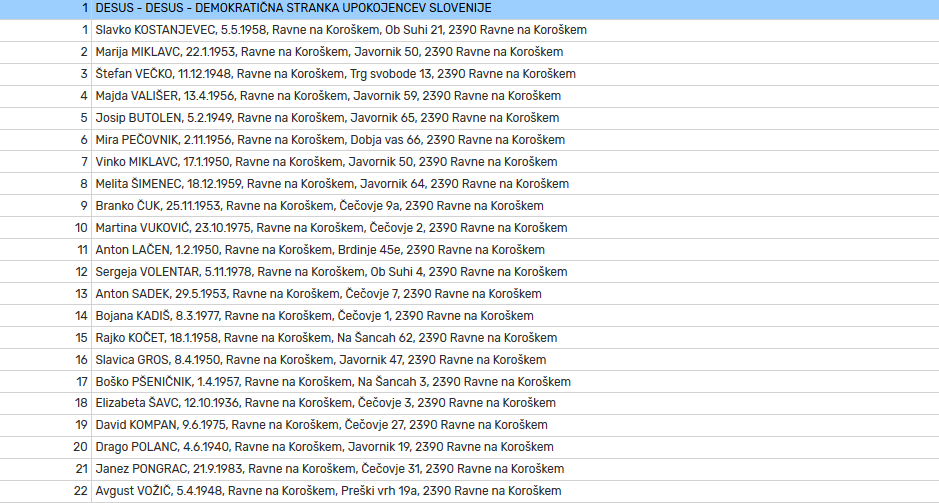Image resolution: width=939 pixels, height=503 pixels.
Task: Click number cell 5 beside Josip BUTOLEN
Action: click(x=46, y=118)
